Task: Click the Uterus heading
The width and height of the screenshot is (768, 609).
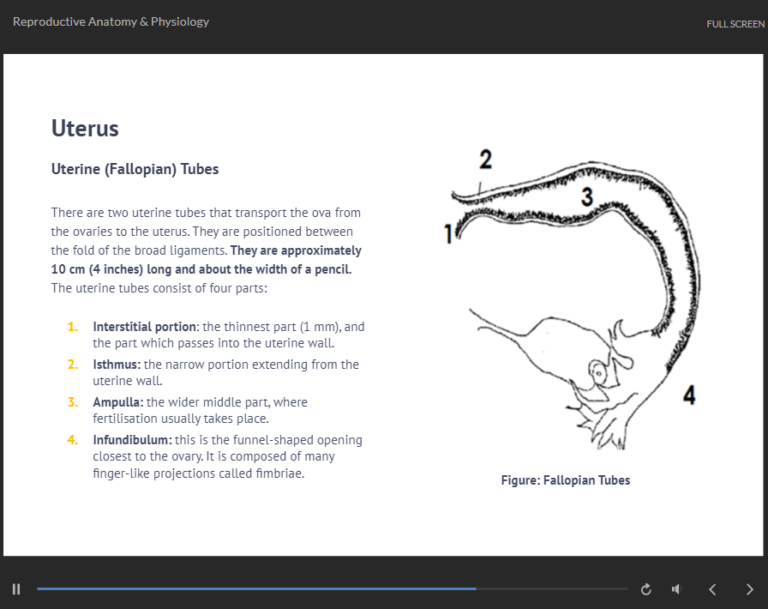Action: 85,128
